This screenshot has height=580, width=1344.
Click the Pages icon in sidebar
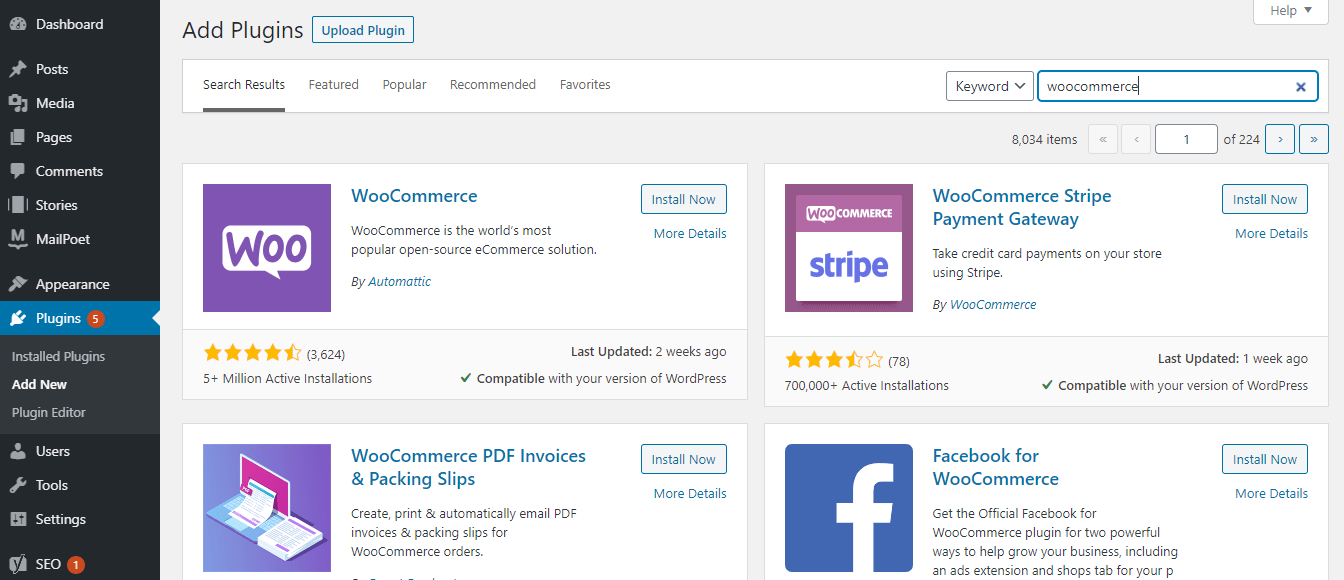pyautogui.click(x=18, y=137)
